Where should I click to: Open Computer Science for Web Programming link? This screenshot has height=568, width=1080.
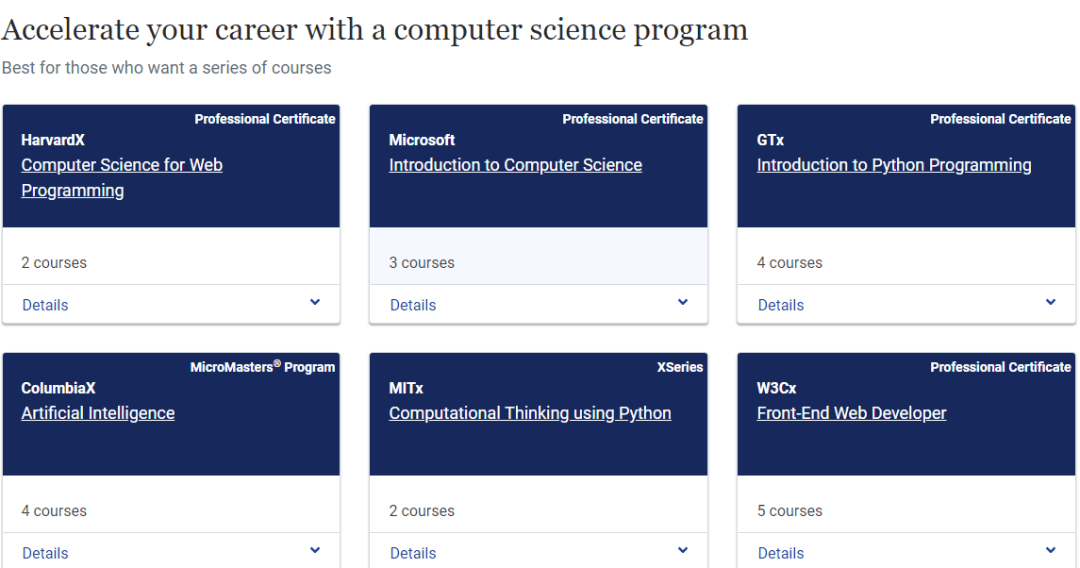[122, 178]
